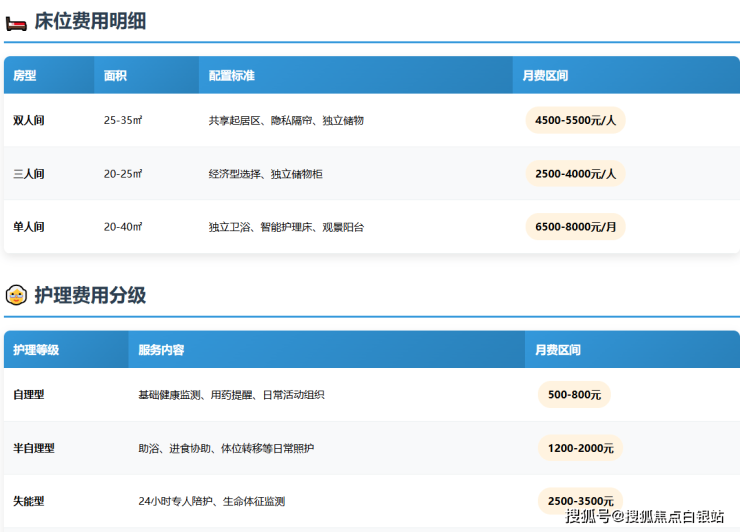
Task: Click the 搜狐号@搜狐焦点白银站 watermark
Action: click(x=645, y=516)
